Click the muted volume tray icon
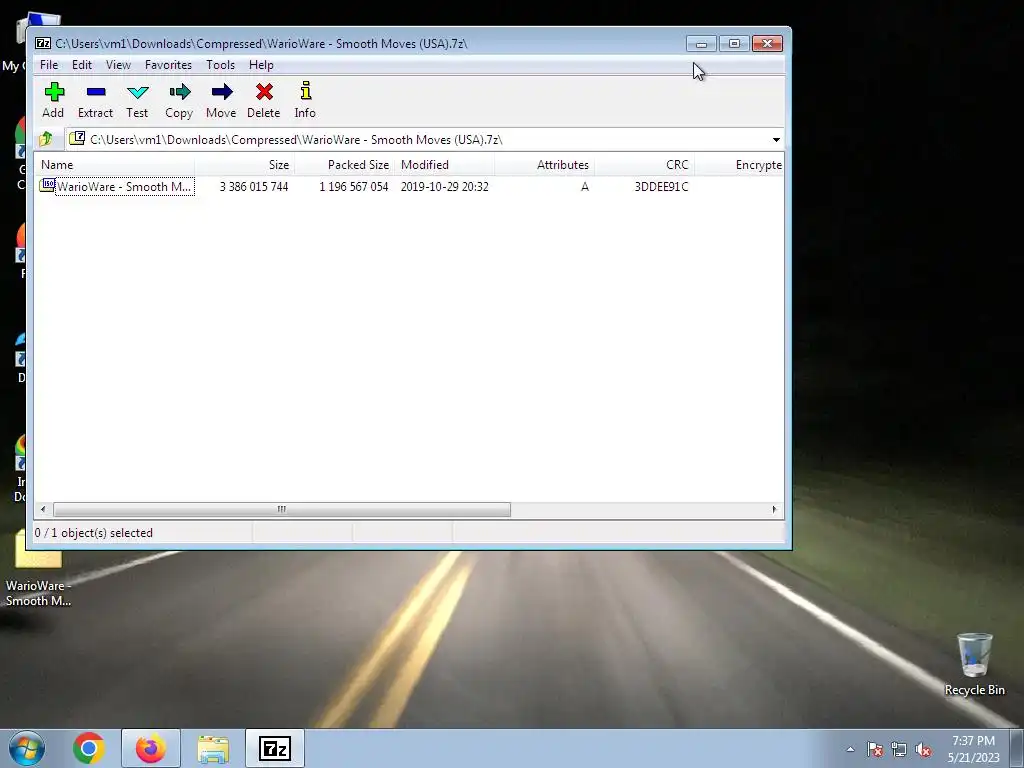The image size is (1024, 768). [x=923, y=749]
